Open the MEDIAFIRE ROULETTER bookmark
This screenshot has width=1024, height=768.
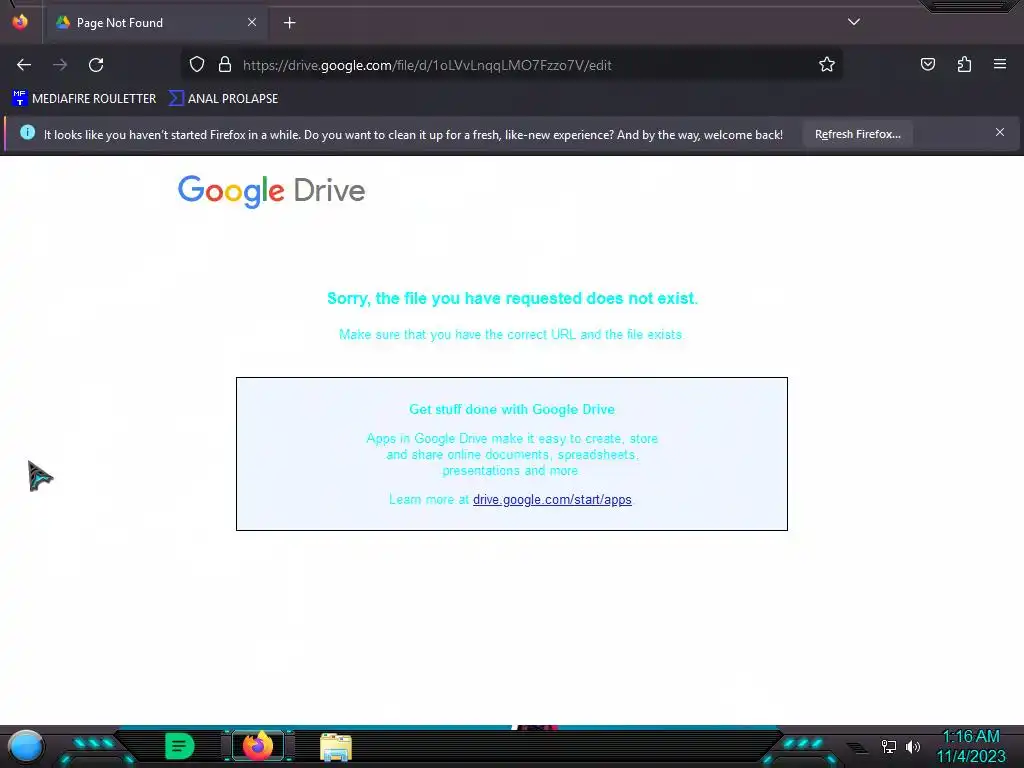click(x=84, y=99)
